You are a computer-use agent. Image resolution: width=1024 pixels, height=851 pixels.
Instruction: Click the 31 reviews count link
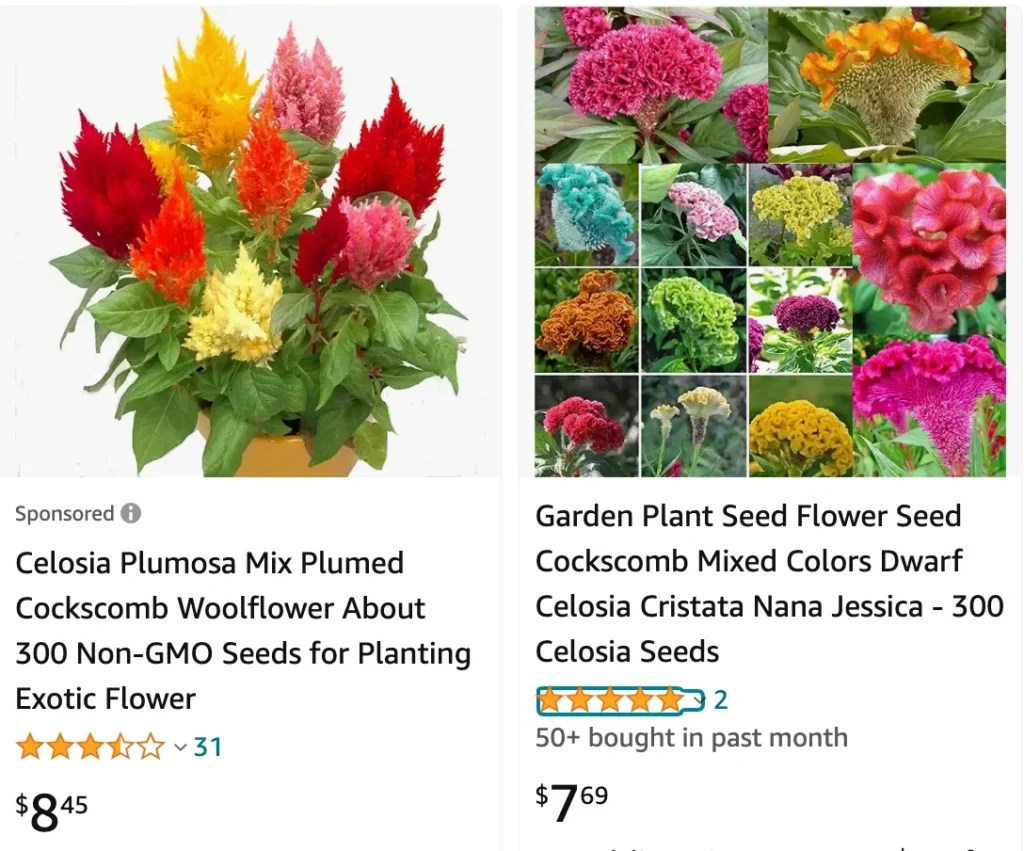coord(208,746)
